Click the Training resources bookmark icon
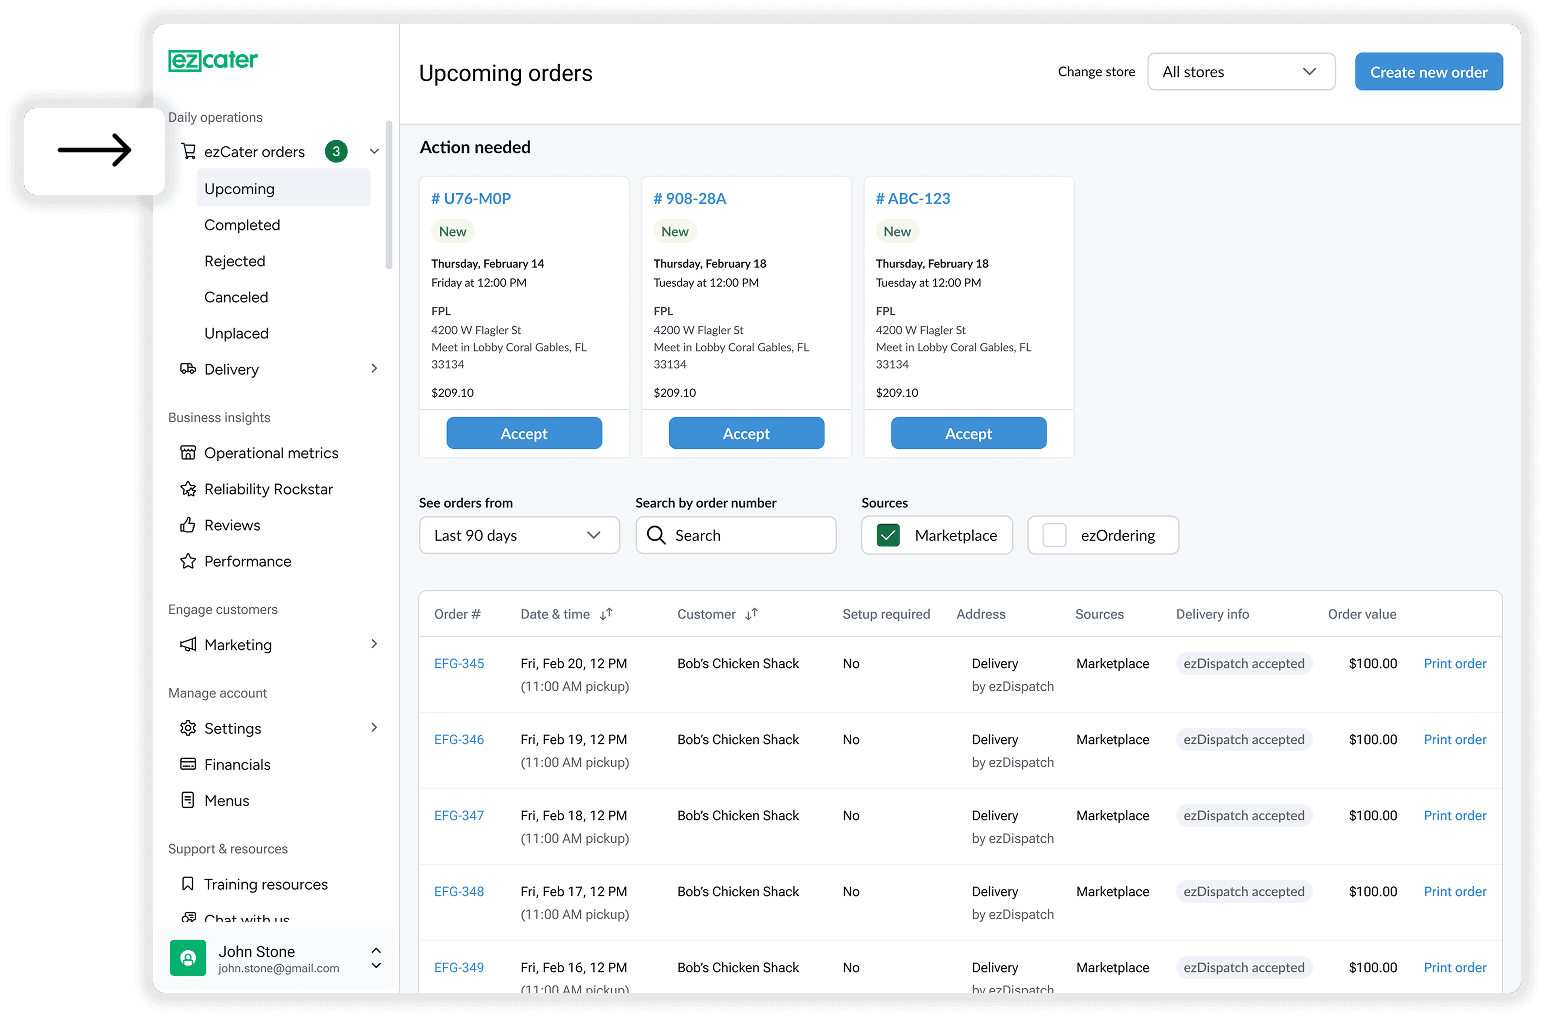Viewport: 1545px width, 1017px height. pyautogui.click(x=188, y=884)
